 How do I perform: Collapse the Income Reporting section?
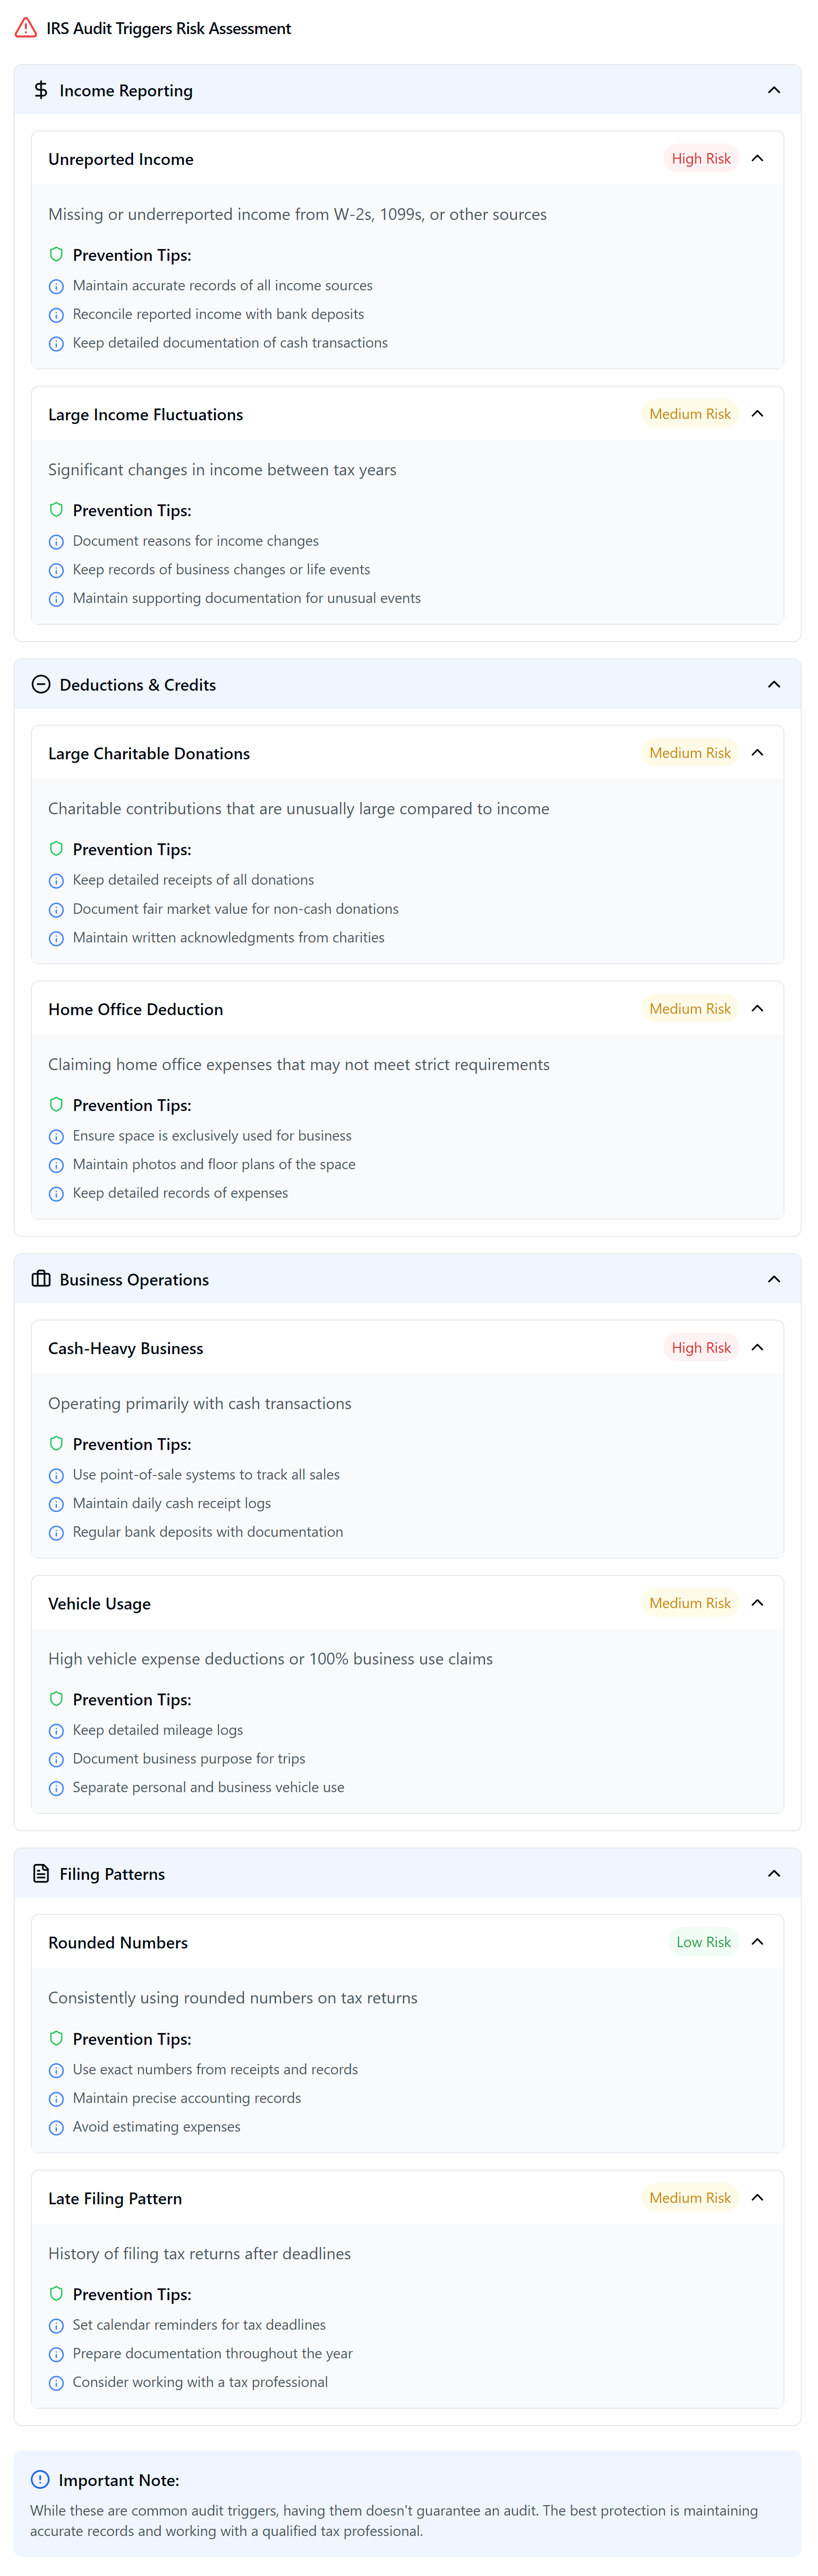[x=773, y=90]
